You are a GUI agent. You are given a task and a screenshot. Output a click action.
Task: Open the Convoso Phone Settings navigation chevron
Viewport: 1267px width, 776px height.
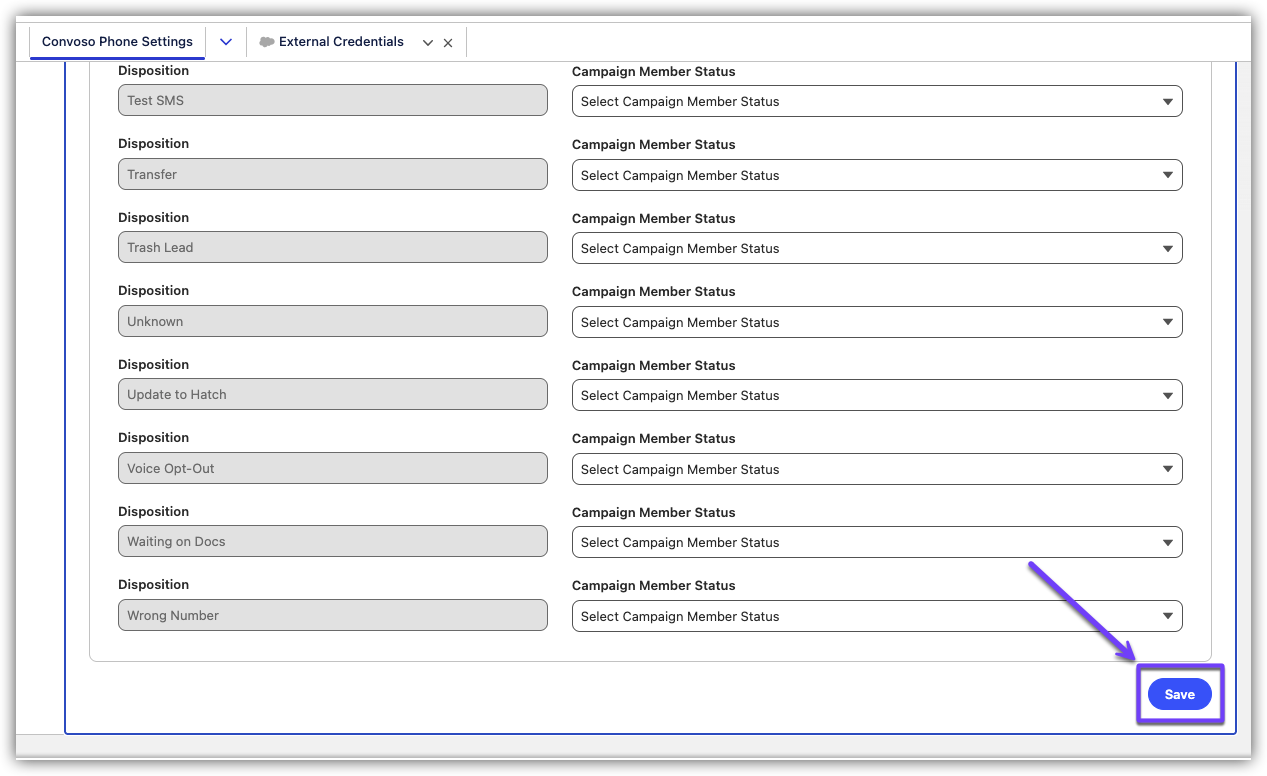(x=226, y=42)
